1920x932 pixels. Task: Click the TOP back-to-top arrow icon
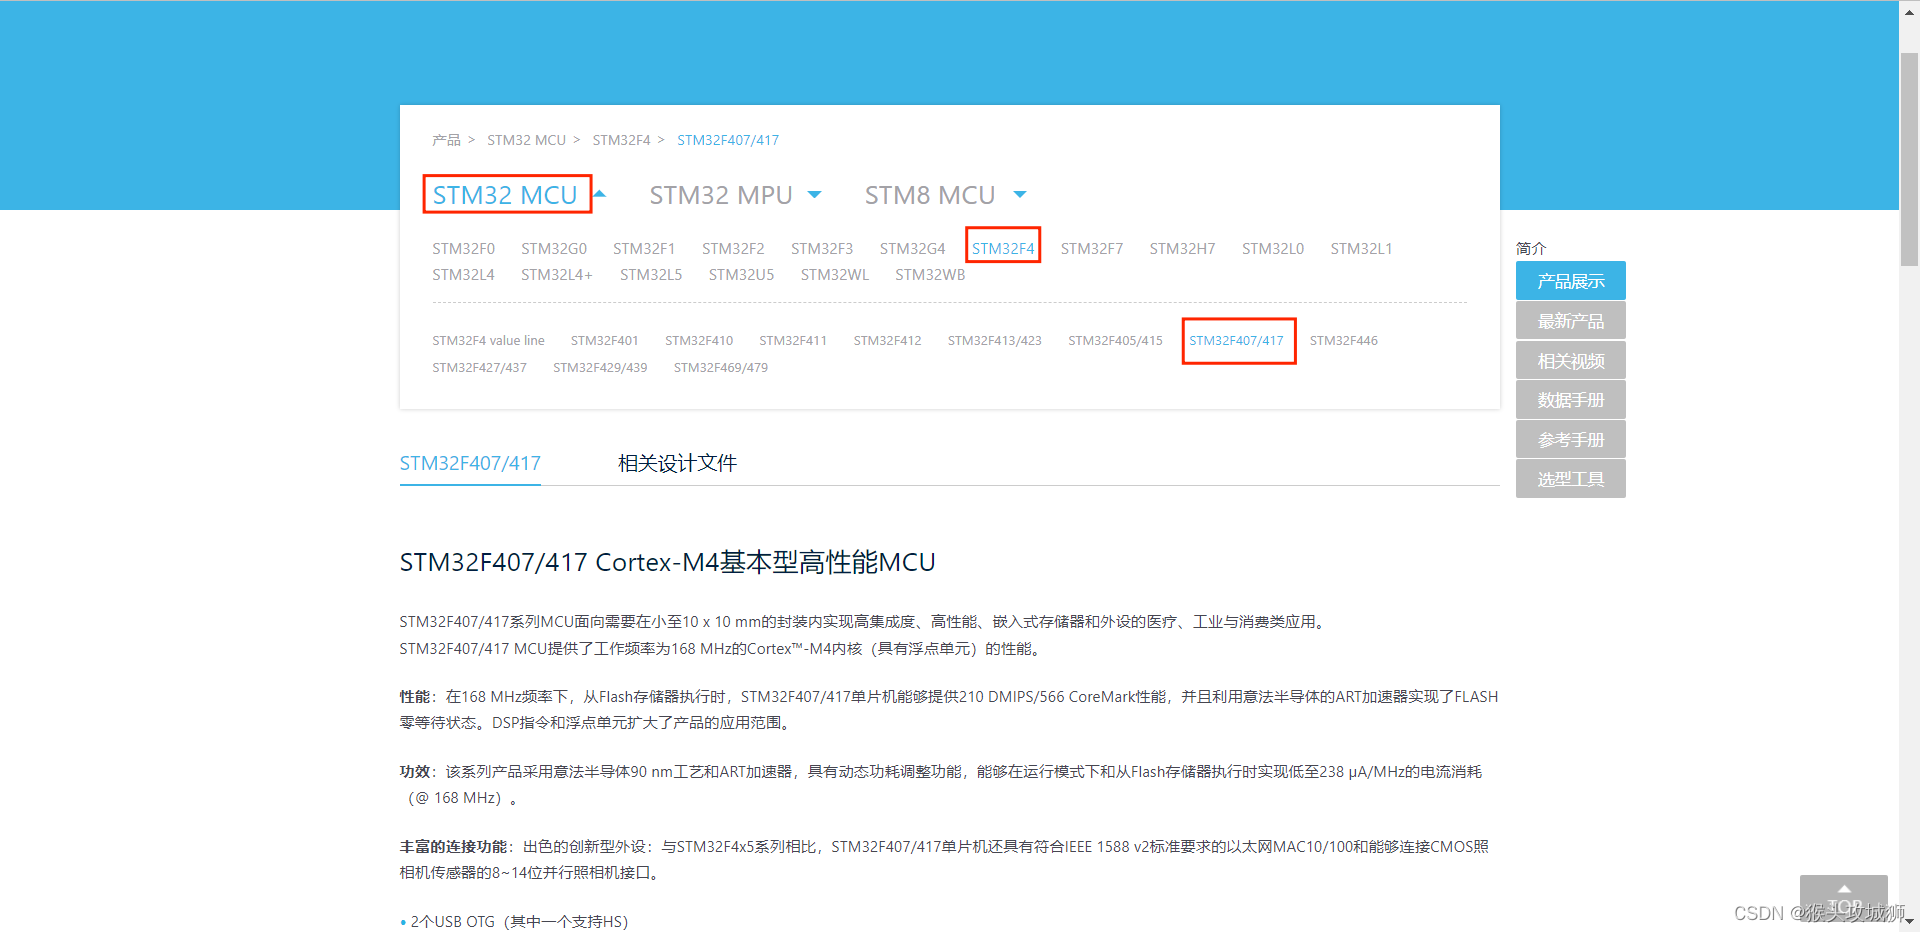(x=1844, y=898)
